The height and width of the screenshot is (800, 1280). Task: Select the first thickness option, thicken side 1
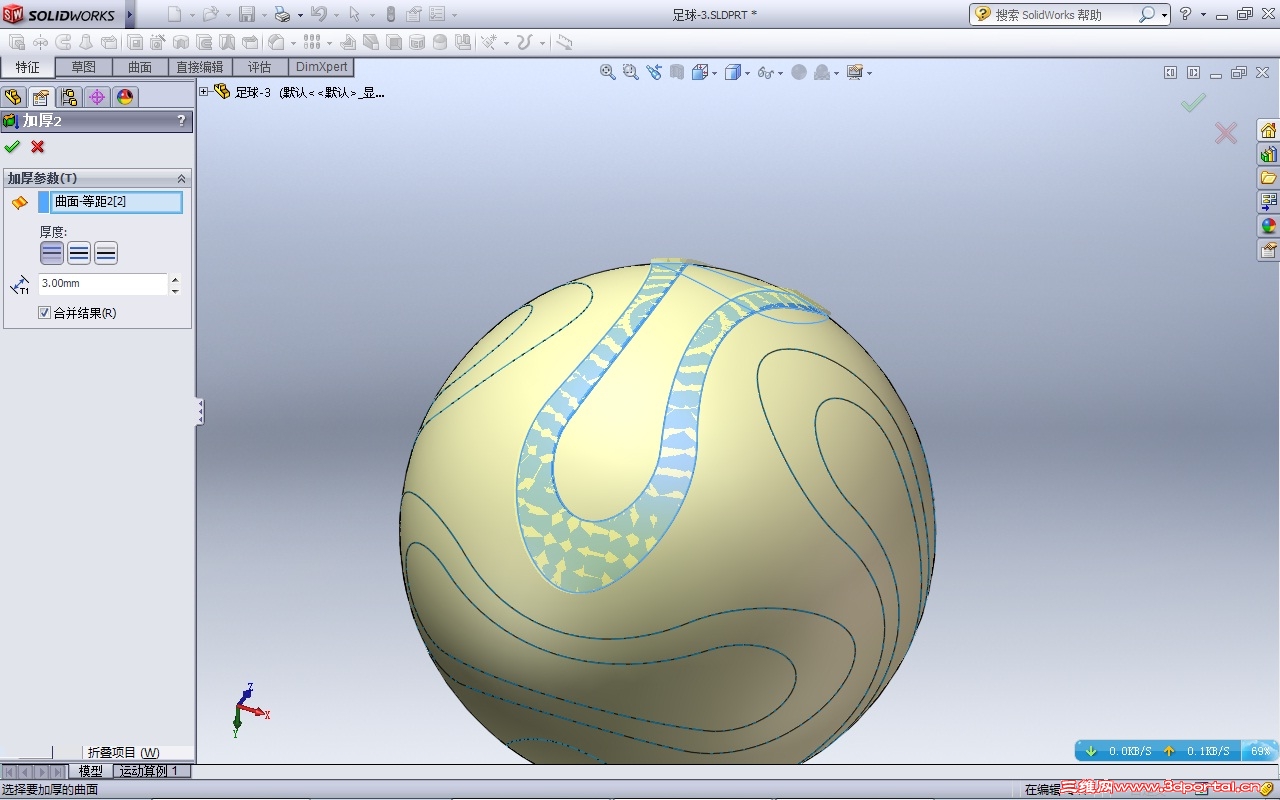[x=52, y=253]
